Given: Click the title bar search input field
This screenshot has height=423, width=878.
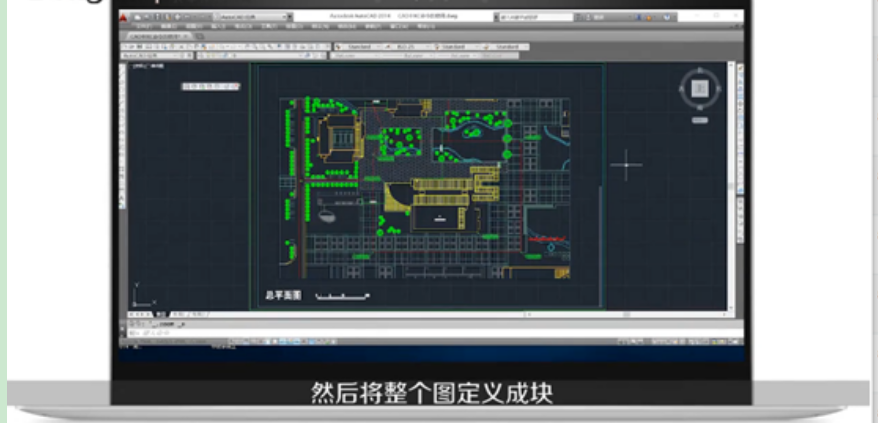Looking at the screenshot, I should [x=536, y=17].
